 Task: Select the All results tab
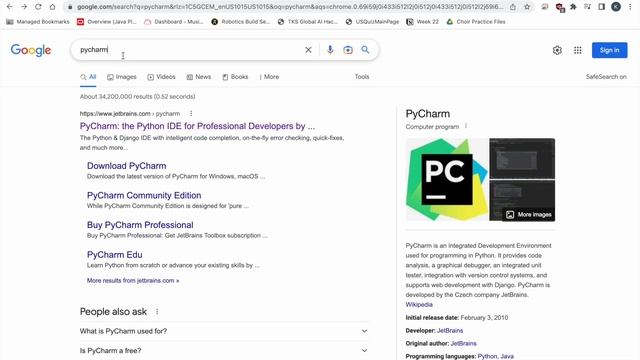[x=88, y=77]
